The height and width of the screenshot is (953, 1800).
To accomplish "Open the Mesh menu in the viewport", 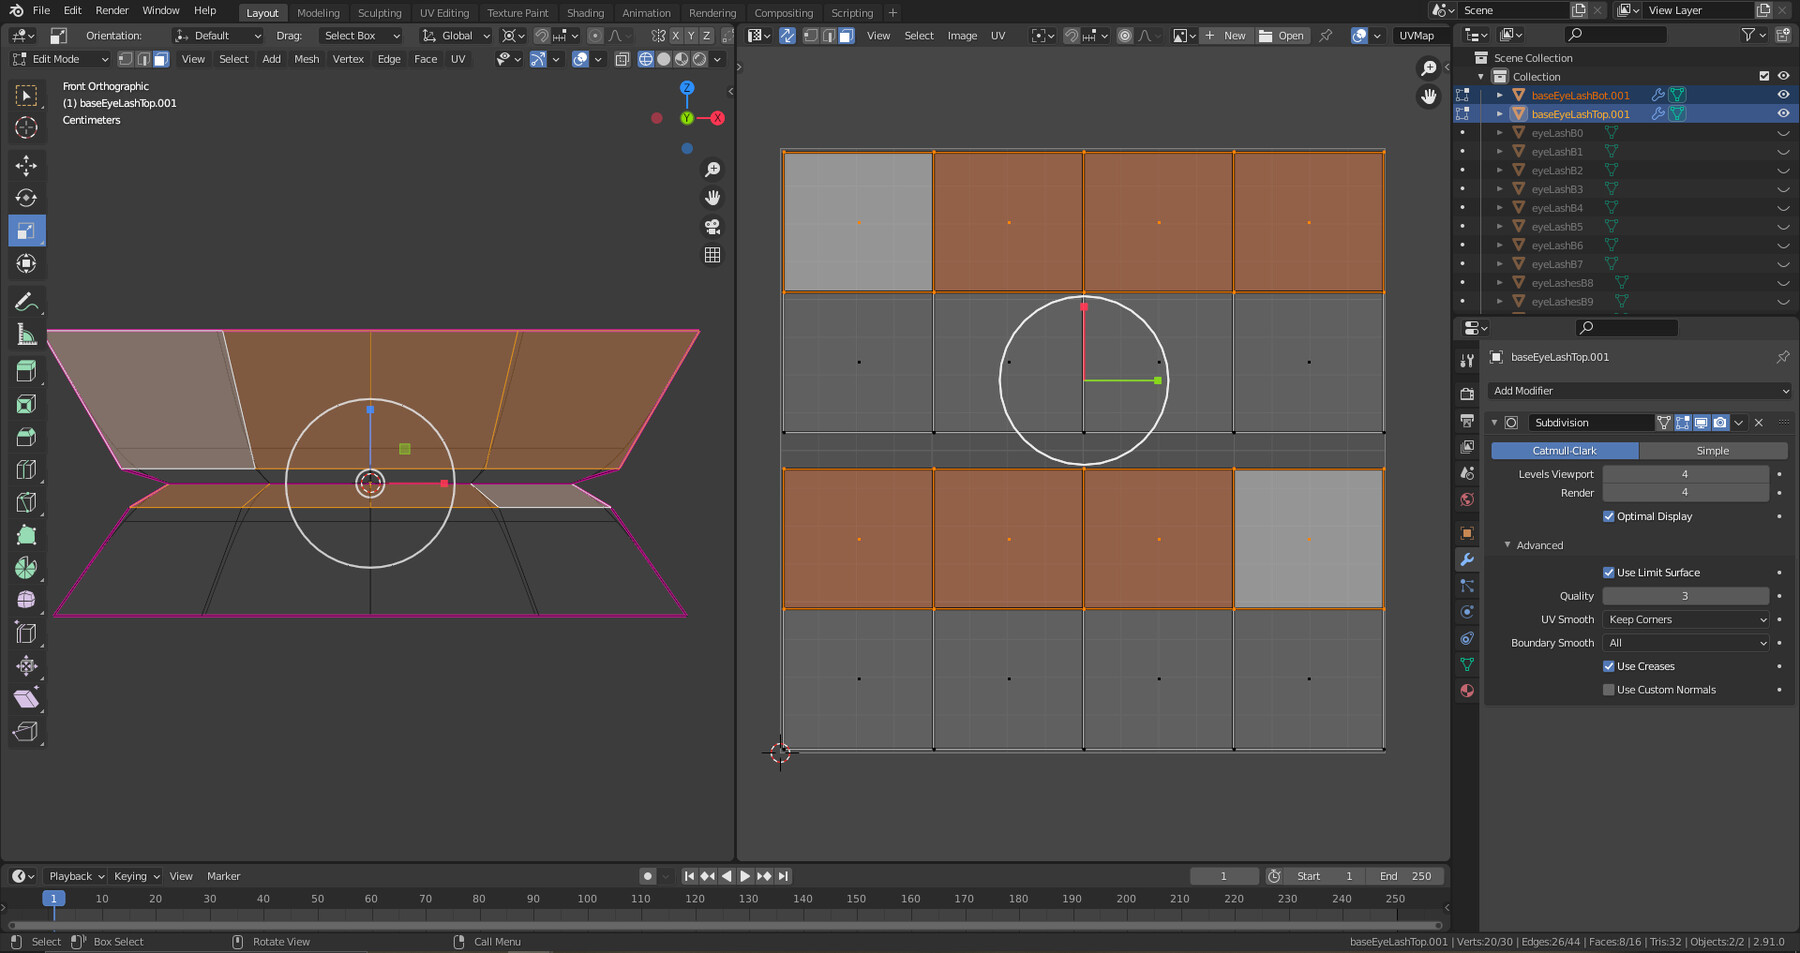I will pyautogui.click(x=306, y=59).
